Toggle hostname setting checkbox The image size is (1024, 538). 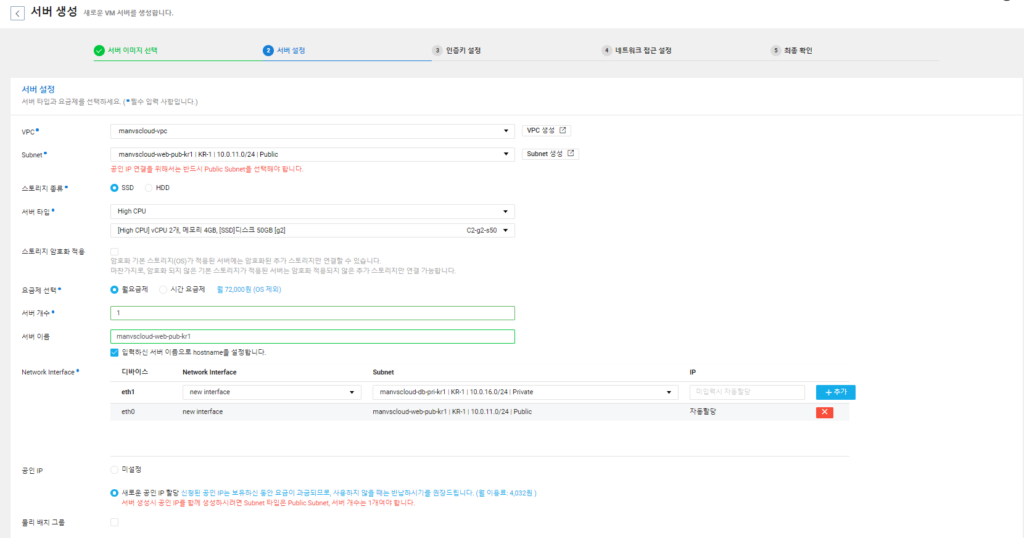click(x=114, y=353)
